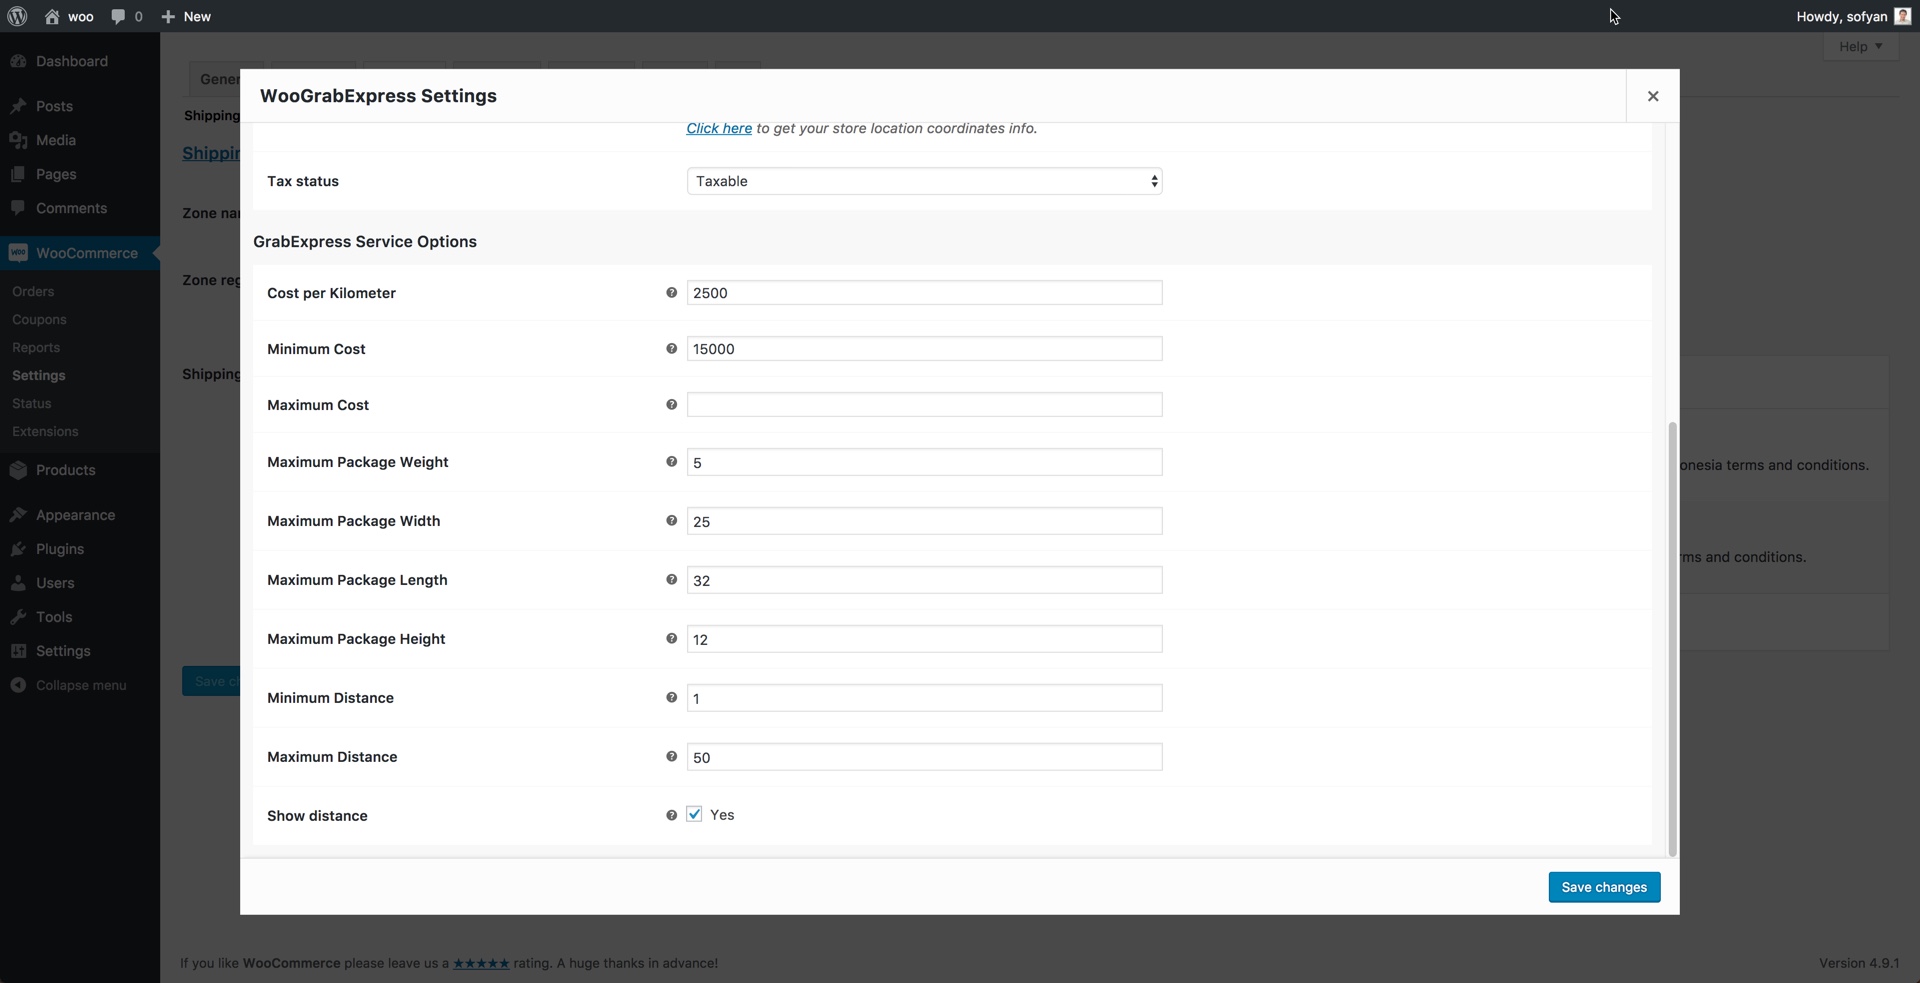Click the help icon beside Cost per Kilometer

(672, 293)
